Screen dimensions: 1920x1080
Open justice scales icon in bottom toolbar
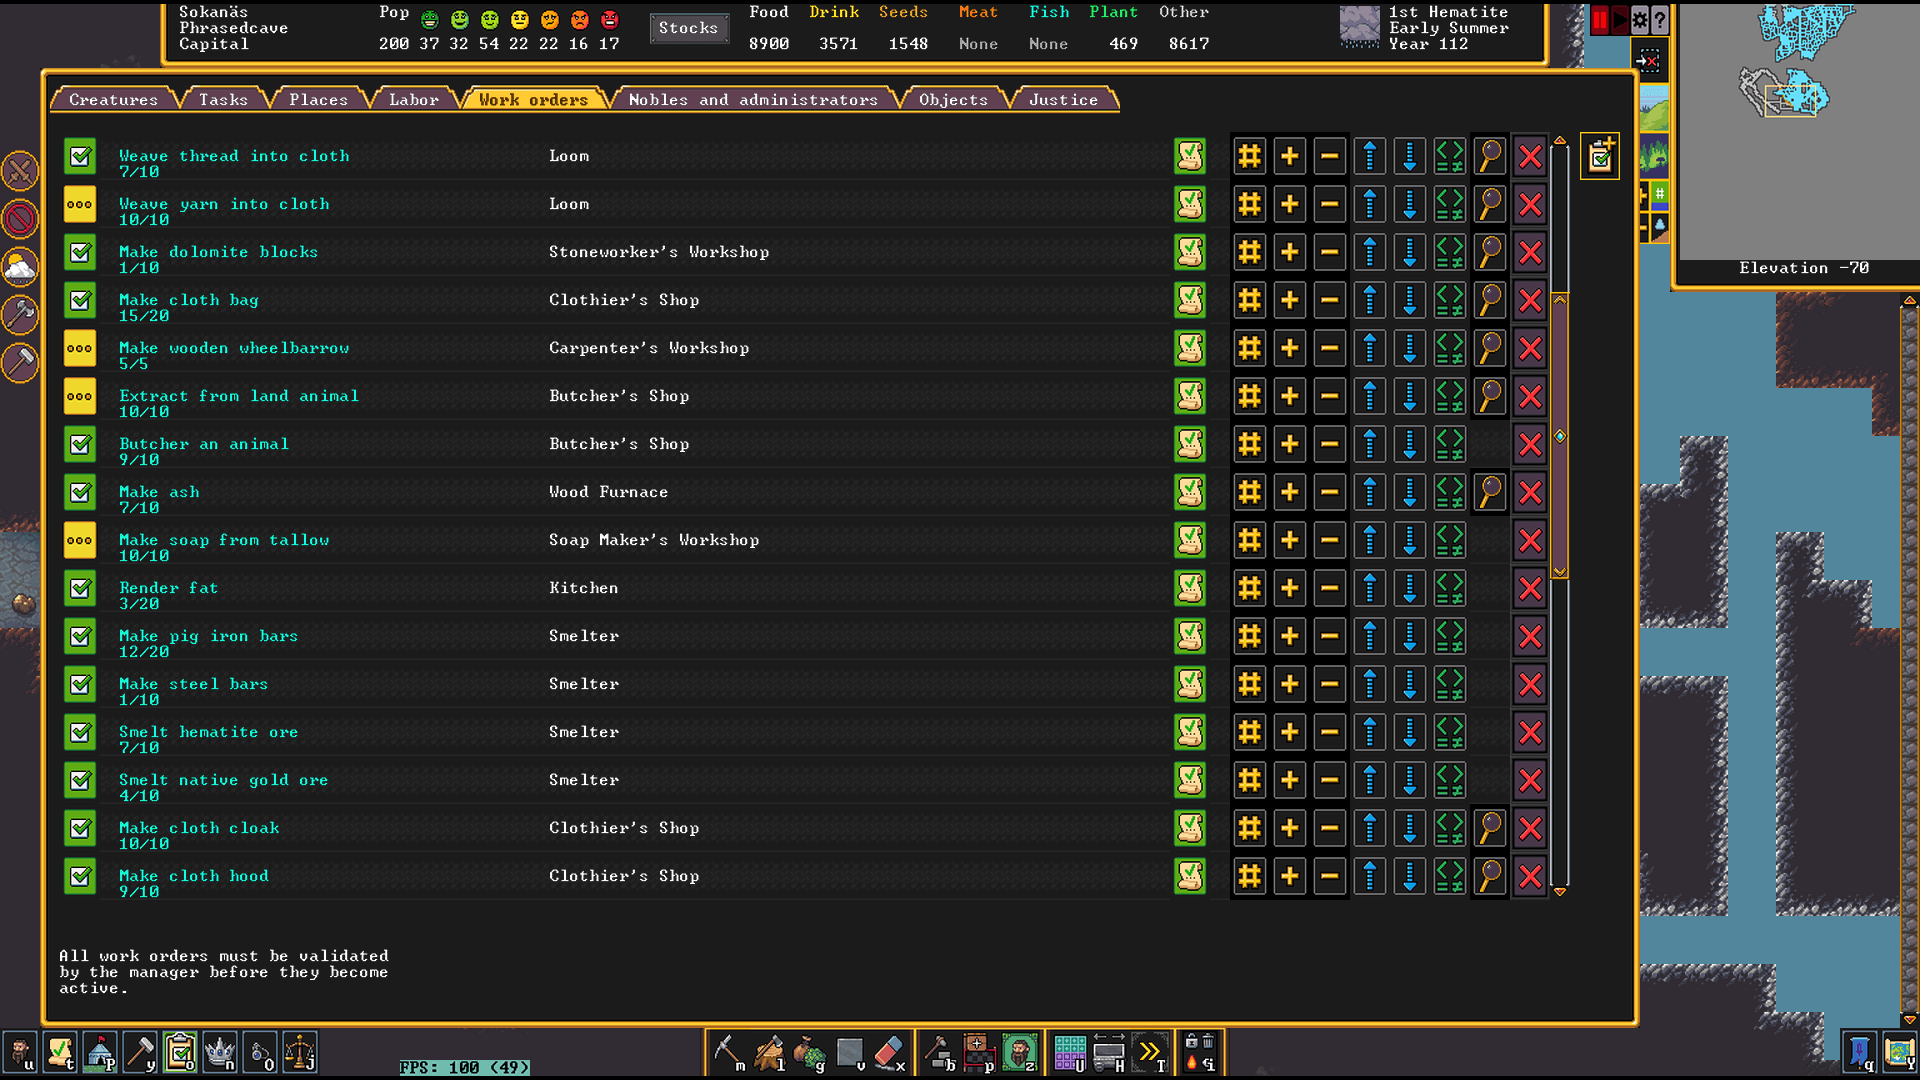coord(299,1052)
